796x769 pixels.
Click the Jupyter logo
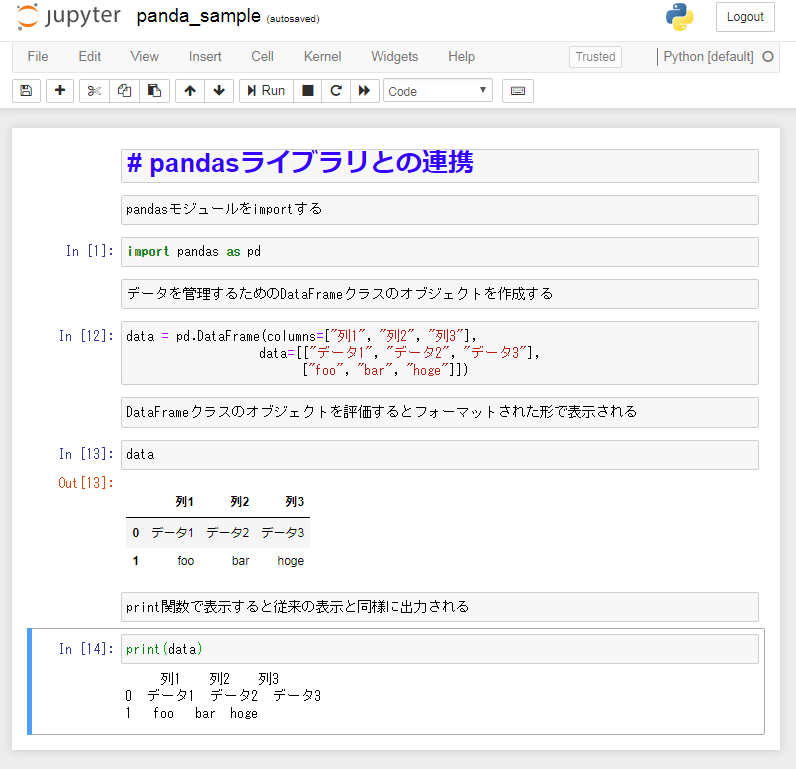(x=69, y=16)
